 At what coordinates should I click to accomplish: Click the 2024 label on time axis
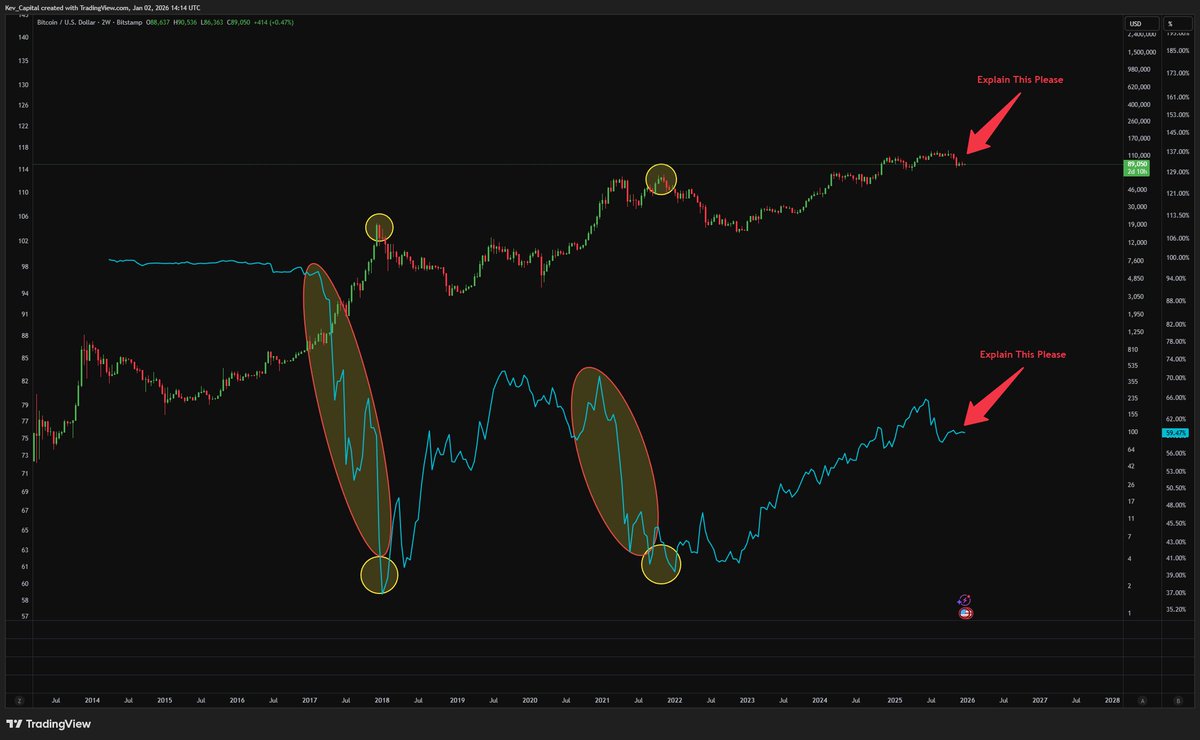tap(820, 701)
